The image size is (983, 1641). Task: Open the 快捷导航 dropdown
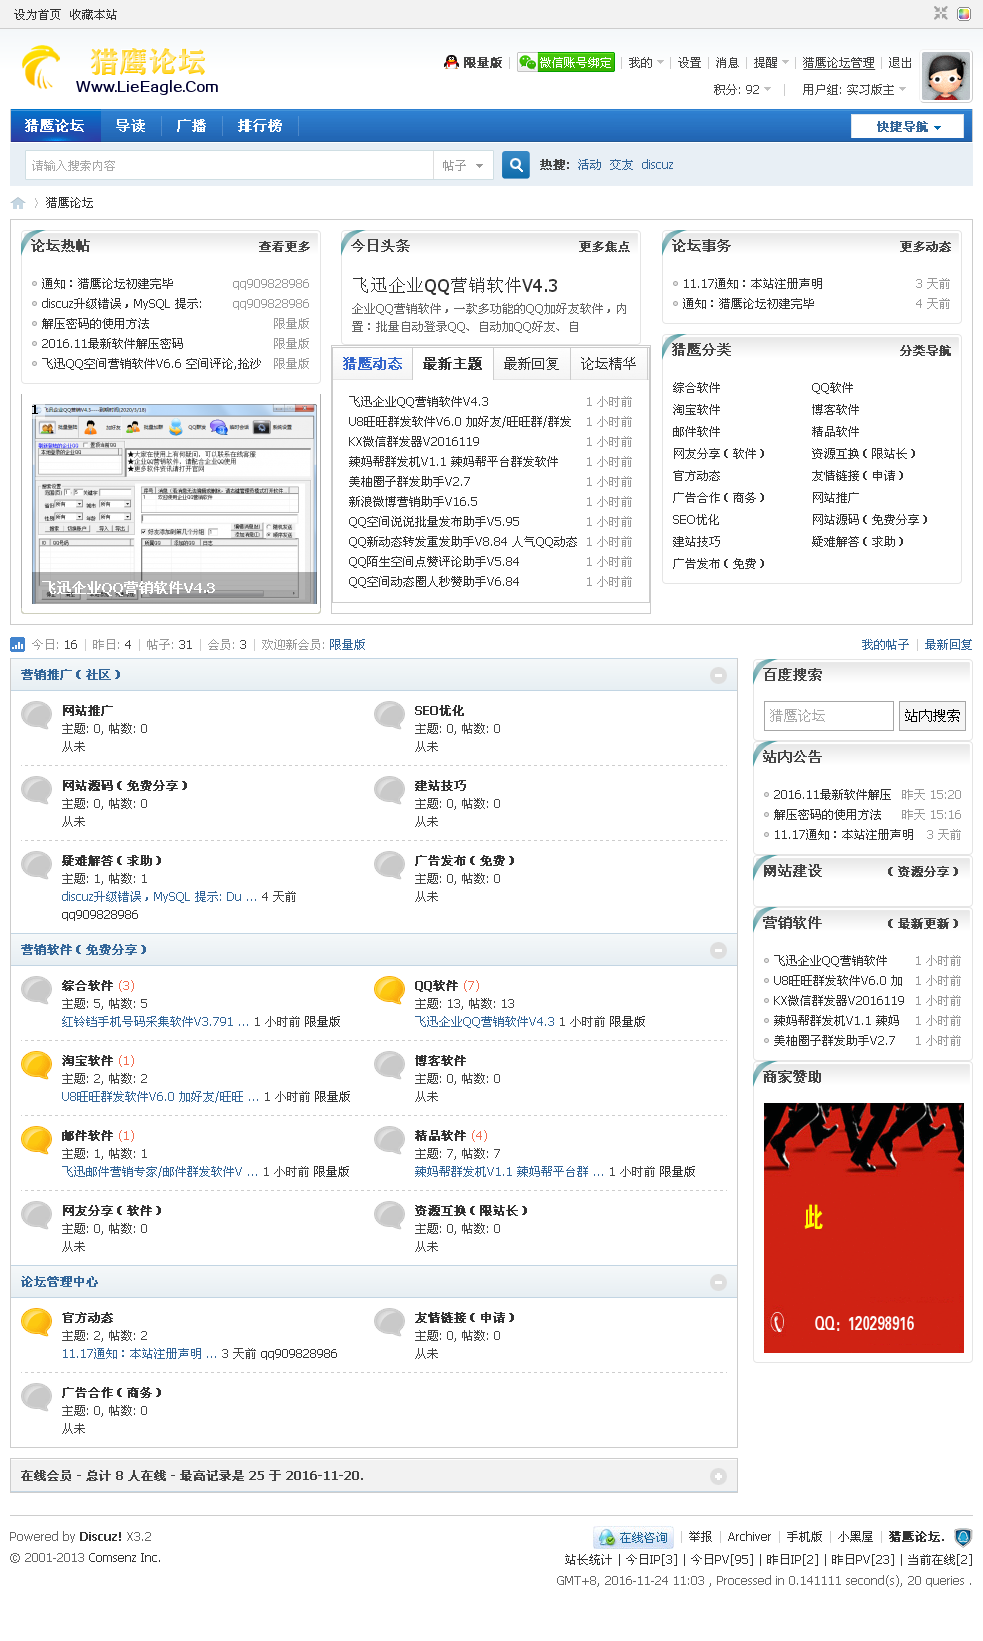[908, 126]
